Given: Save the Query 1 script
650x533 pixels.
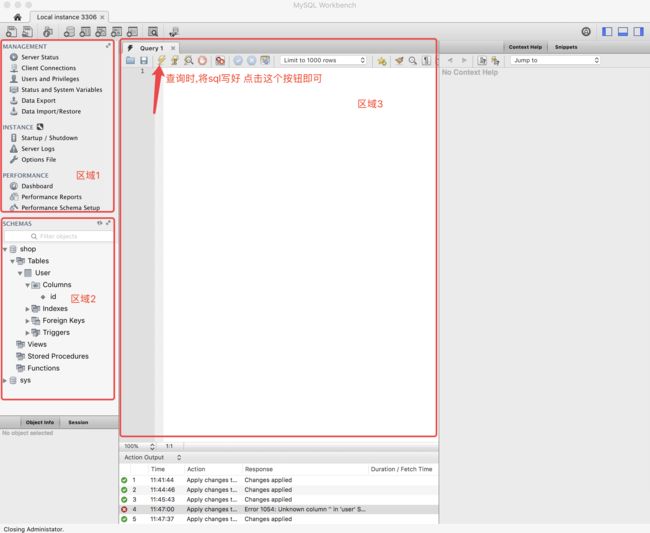Looking at the screenshot, I should point(144,61).
